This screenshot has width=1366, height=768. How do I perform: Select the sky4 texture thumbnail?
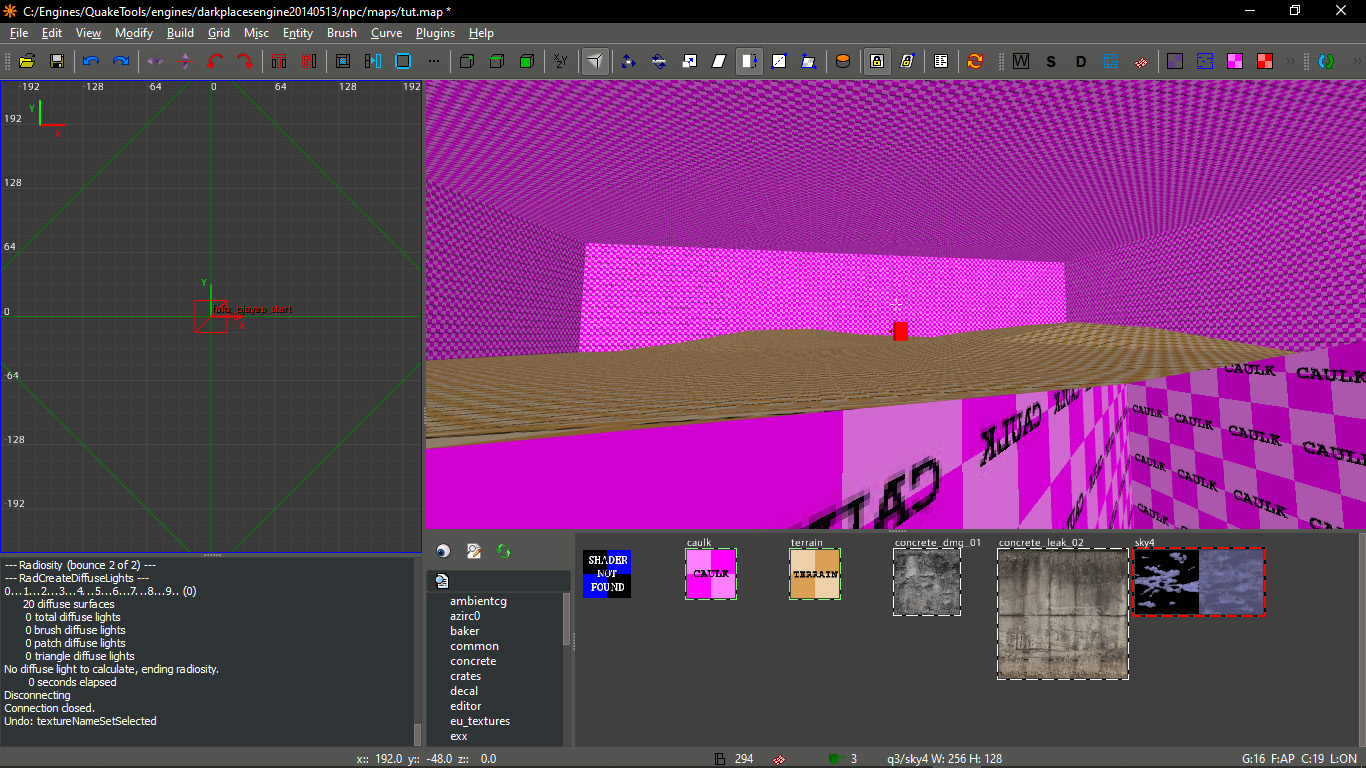point(1198,580)
